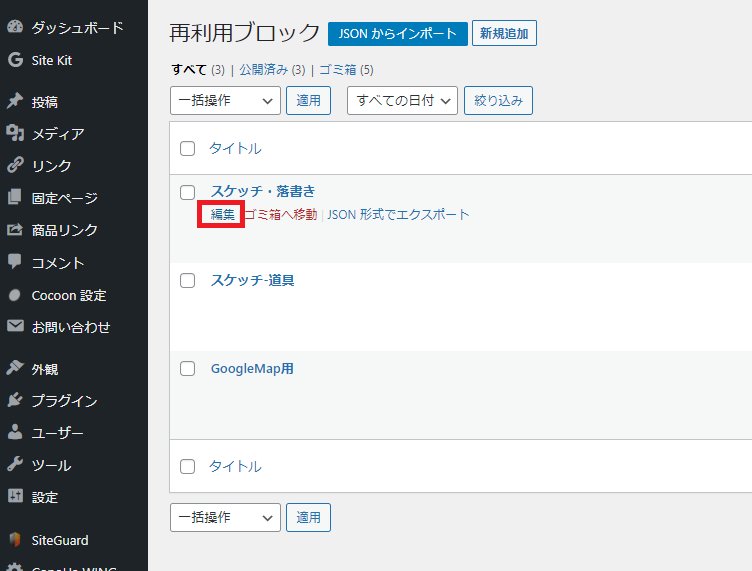Click the top 適用 button

(308, 101)
